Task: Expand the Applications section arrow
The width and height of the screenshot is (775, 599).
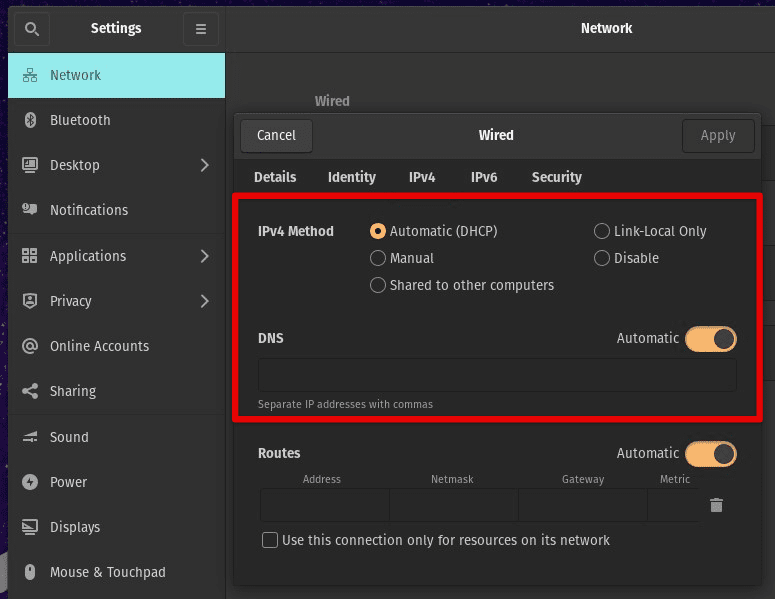Action: coord(204,256)
